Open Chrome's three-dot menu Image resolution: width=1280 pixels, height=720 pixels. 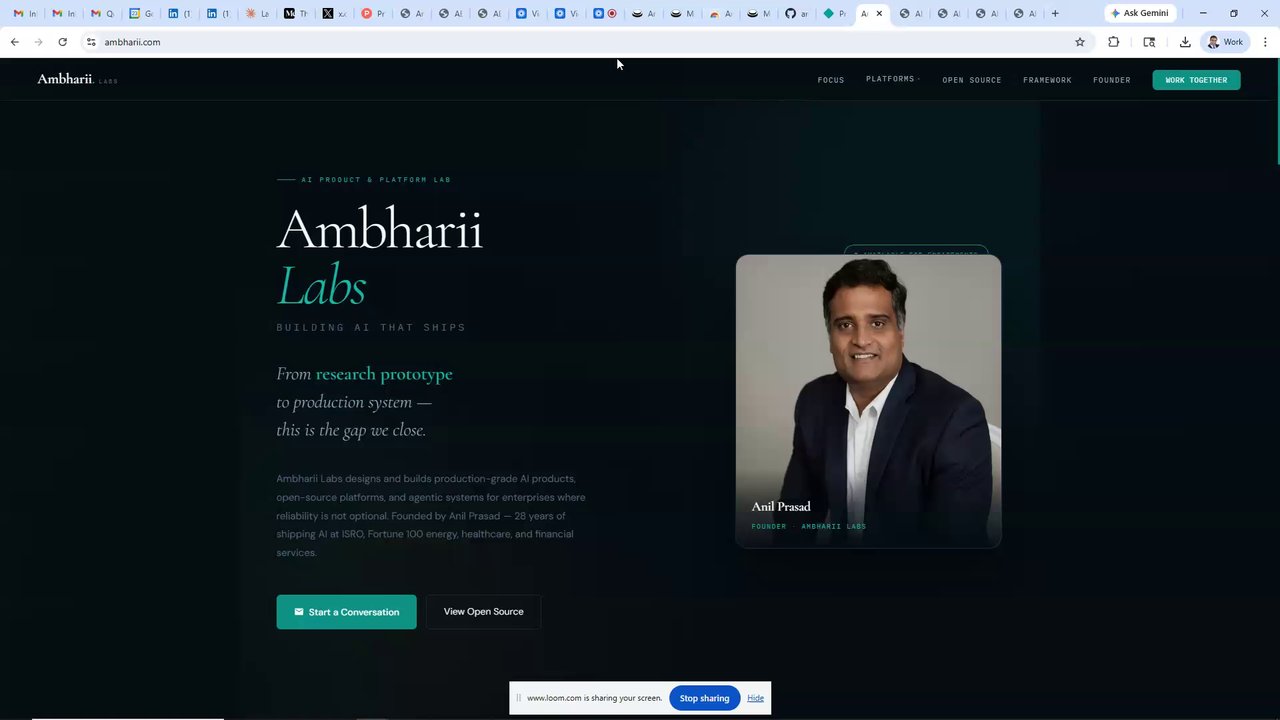(1265, 42)
